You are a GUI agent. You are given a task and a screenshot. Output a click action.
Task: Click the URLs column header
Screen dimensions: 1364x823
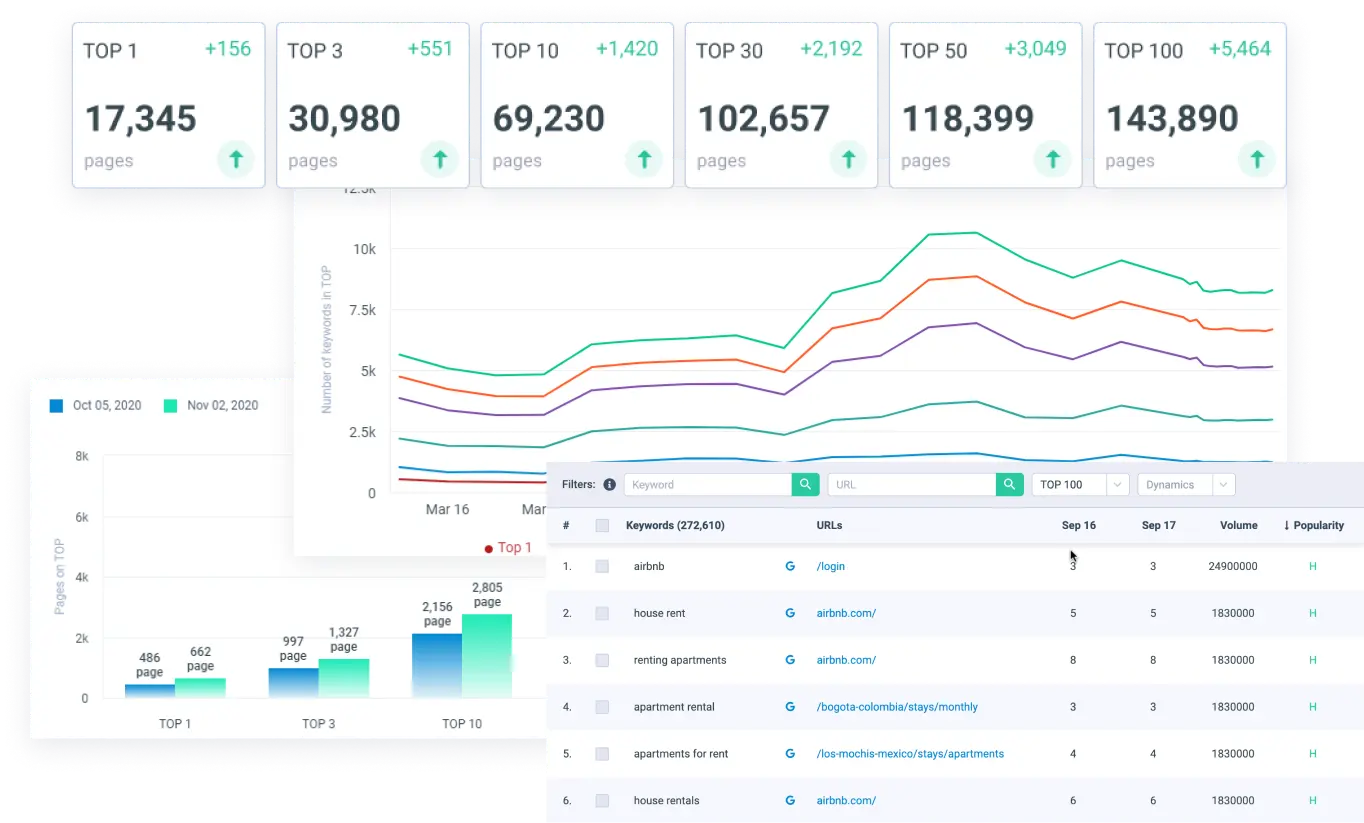pos(830,525)
